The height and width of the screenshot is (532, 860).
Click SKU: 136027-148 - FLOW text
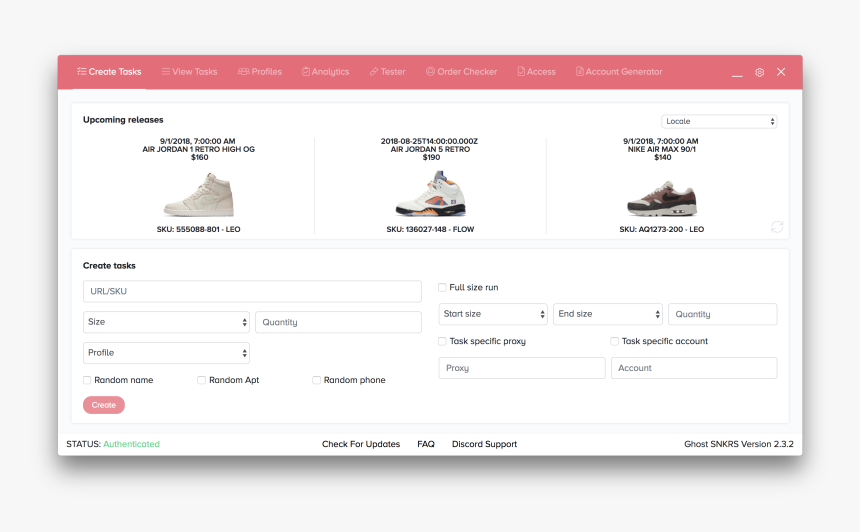click(431, 229)
